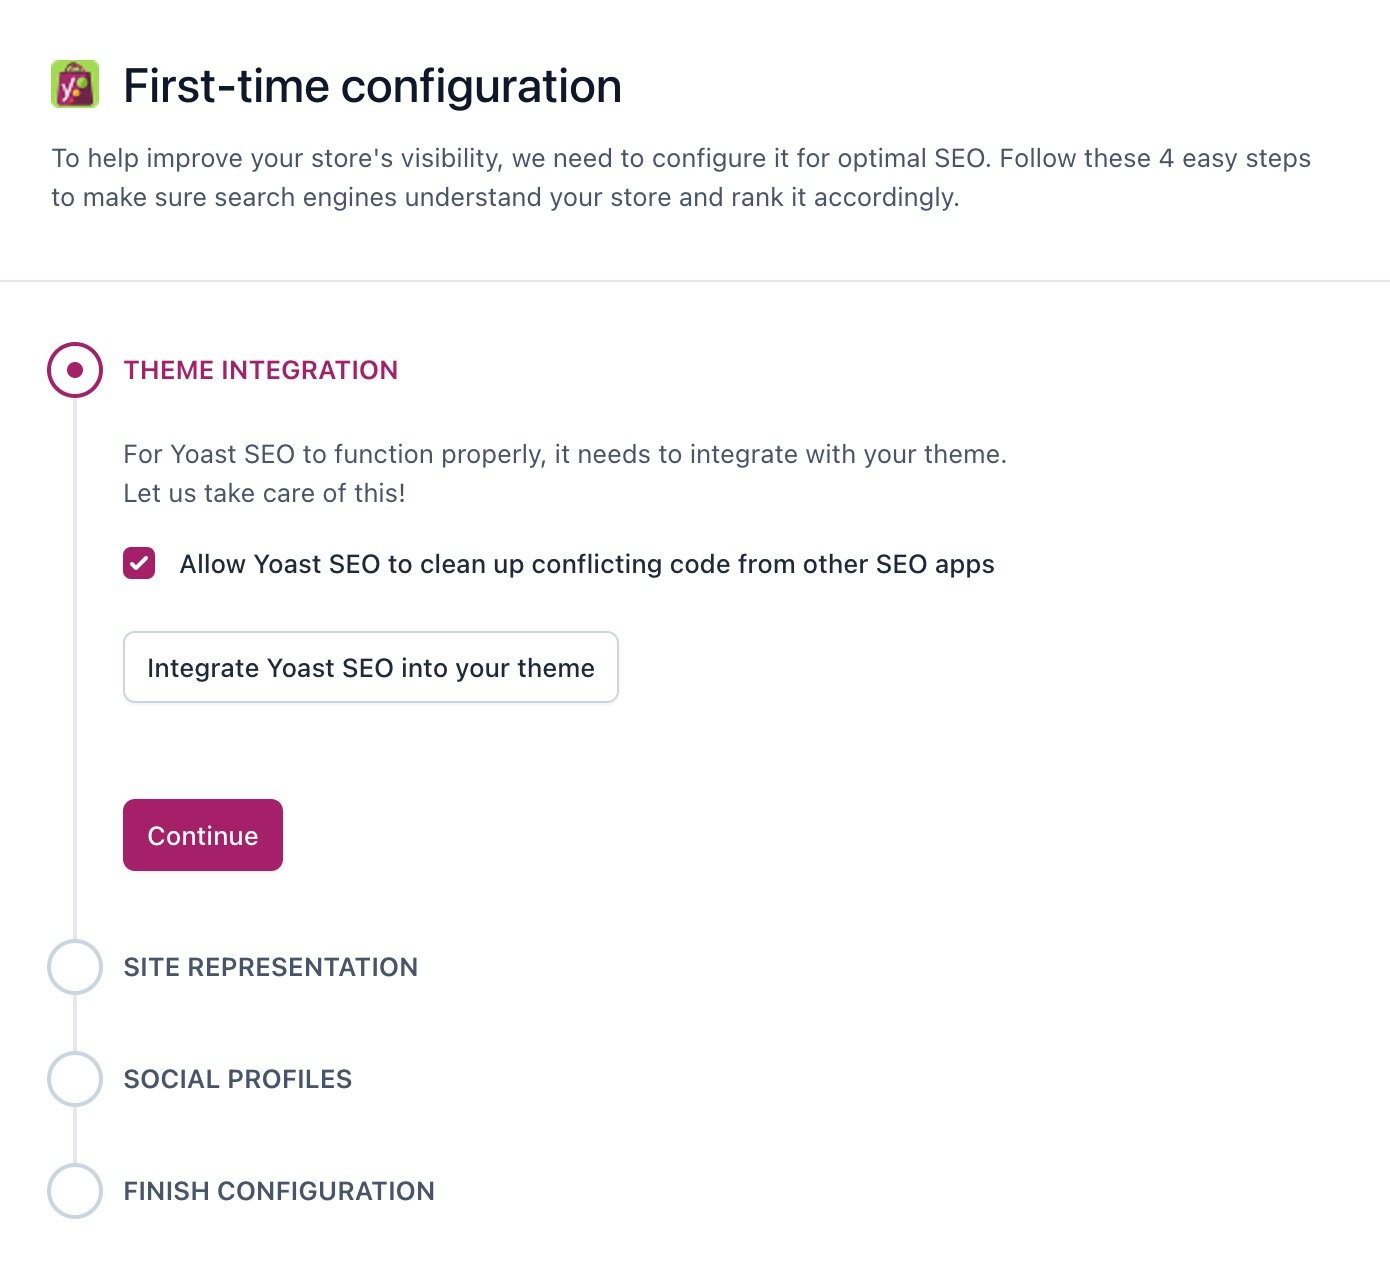Click the Finish Configuration step circle
The image size is (1390, 1266).
click(75, 1191)
